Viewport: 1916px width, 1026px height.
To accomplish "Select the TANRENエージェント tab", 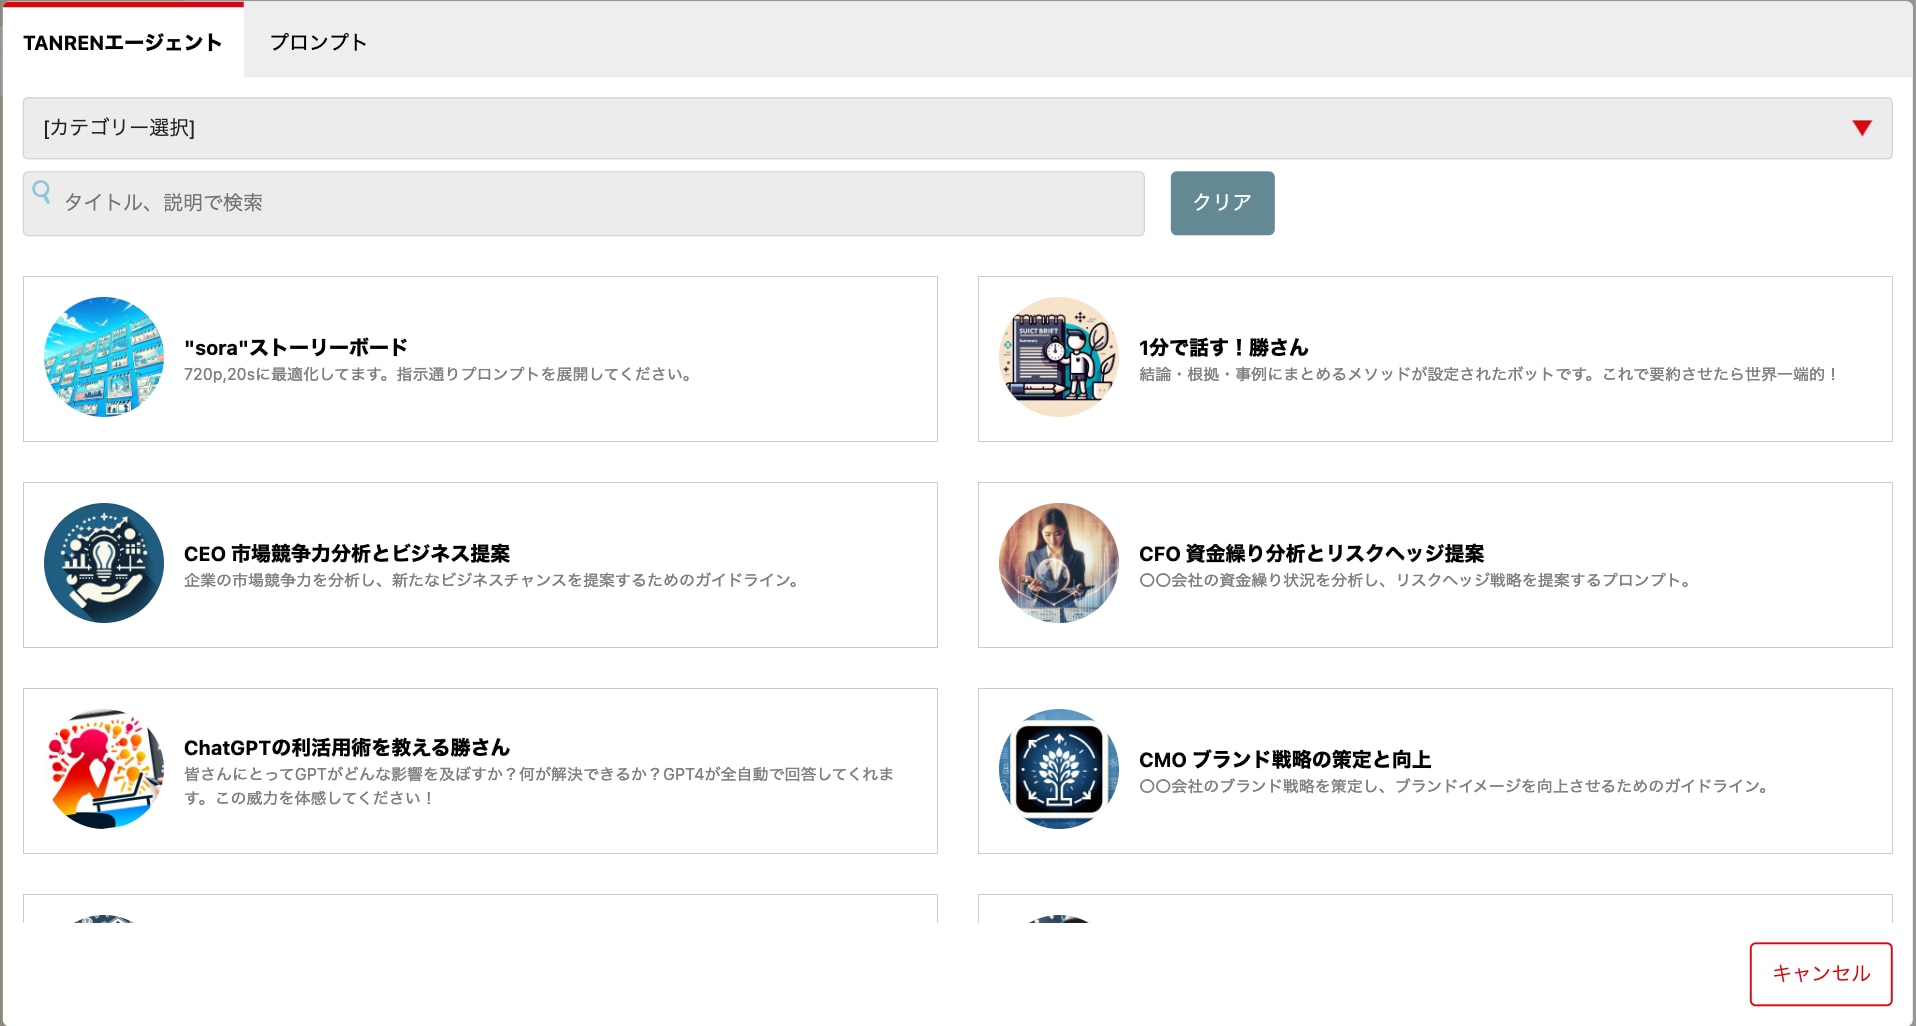I will (123, 42).
